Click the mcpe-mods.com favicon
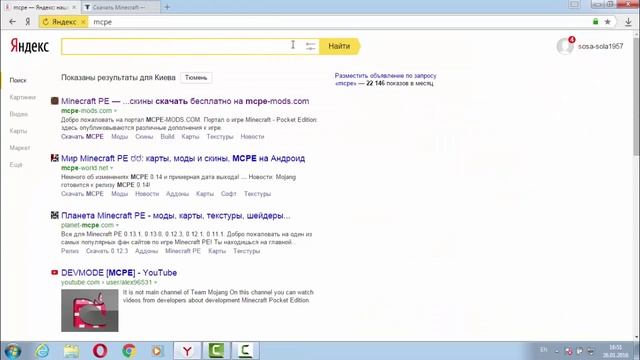The height and width of the screenshot is (360, 640). [55, 101]
